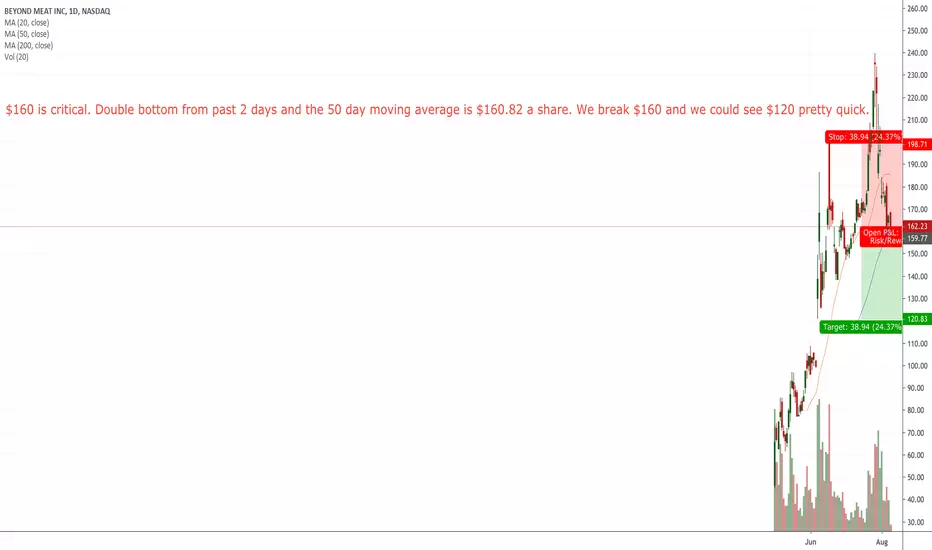The height and width of the screenshot is (550, 932).
Task: Click the green Target: 38.94 label
Action: pyautogui.click(x=861, y=327)
